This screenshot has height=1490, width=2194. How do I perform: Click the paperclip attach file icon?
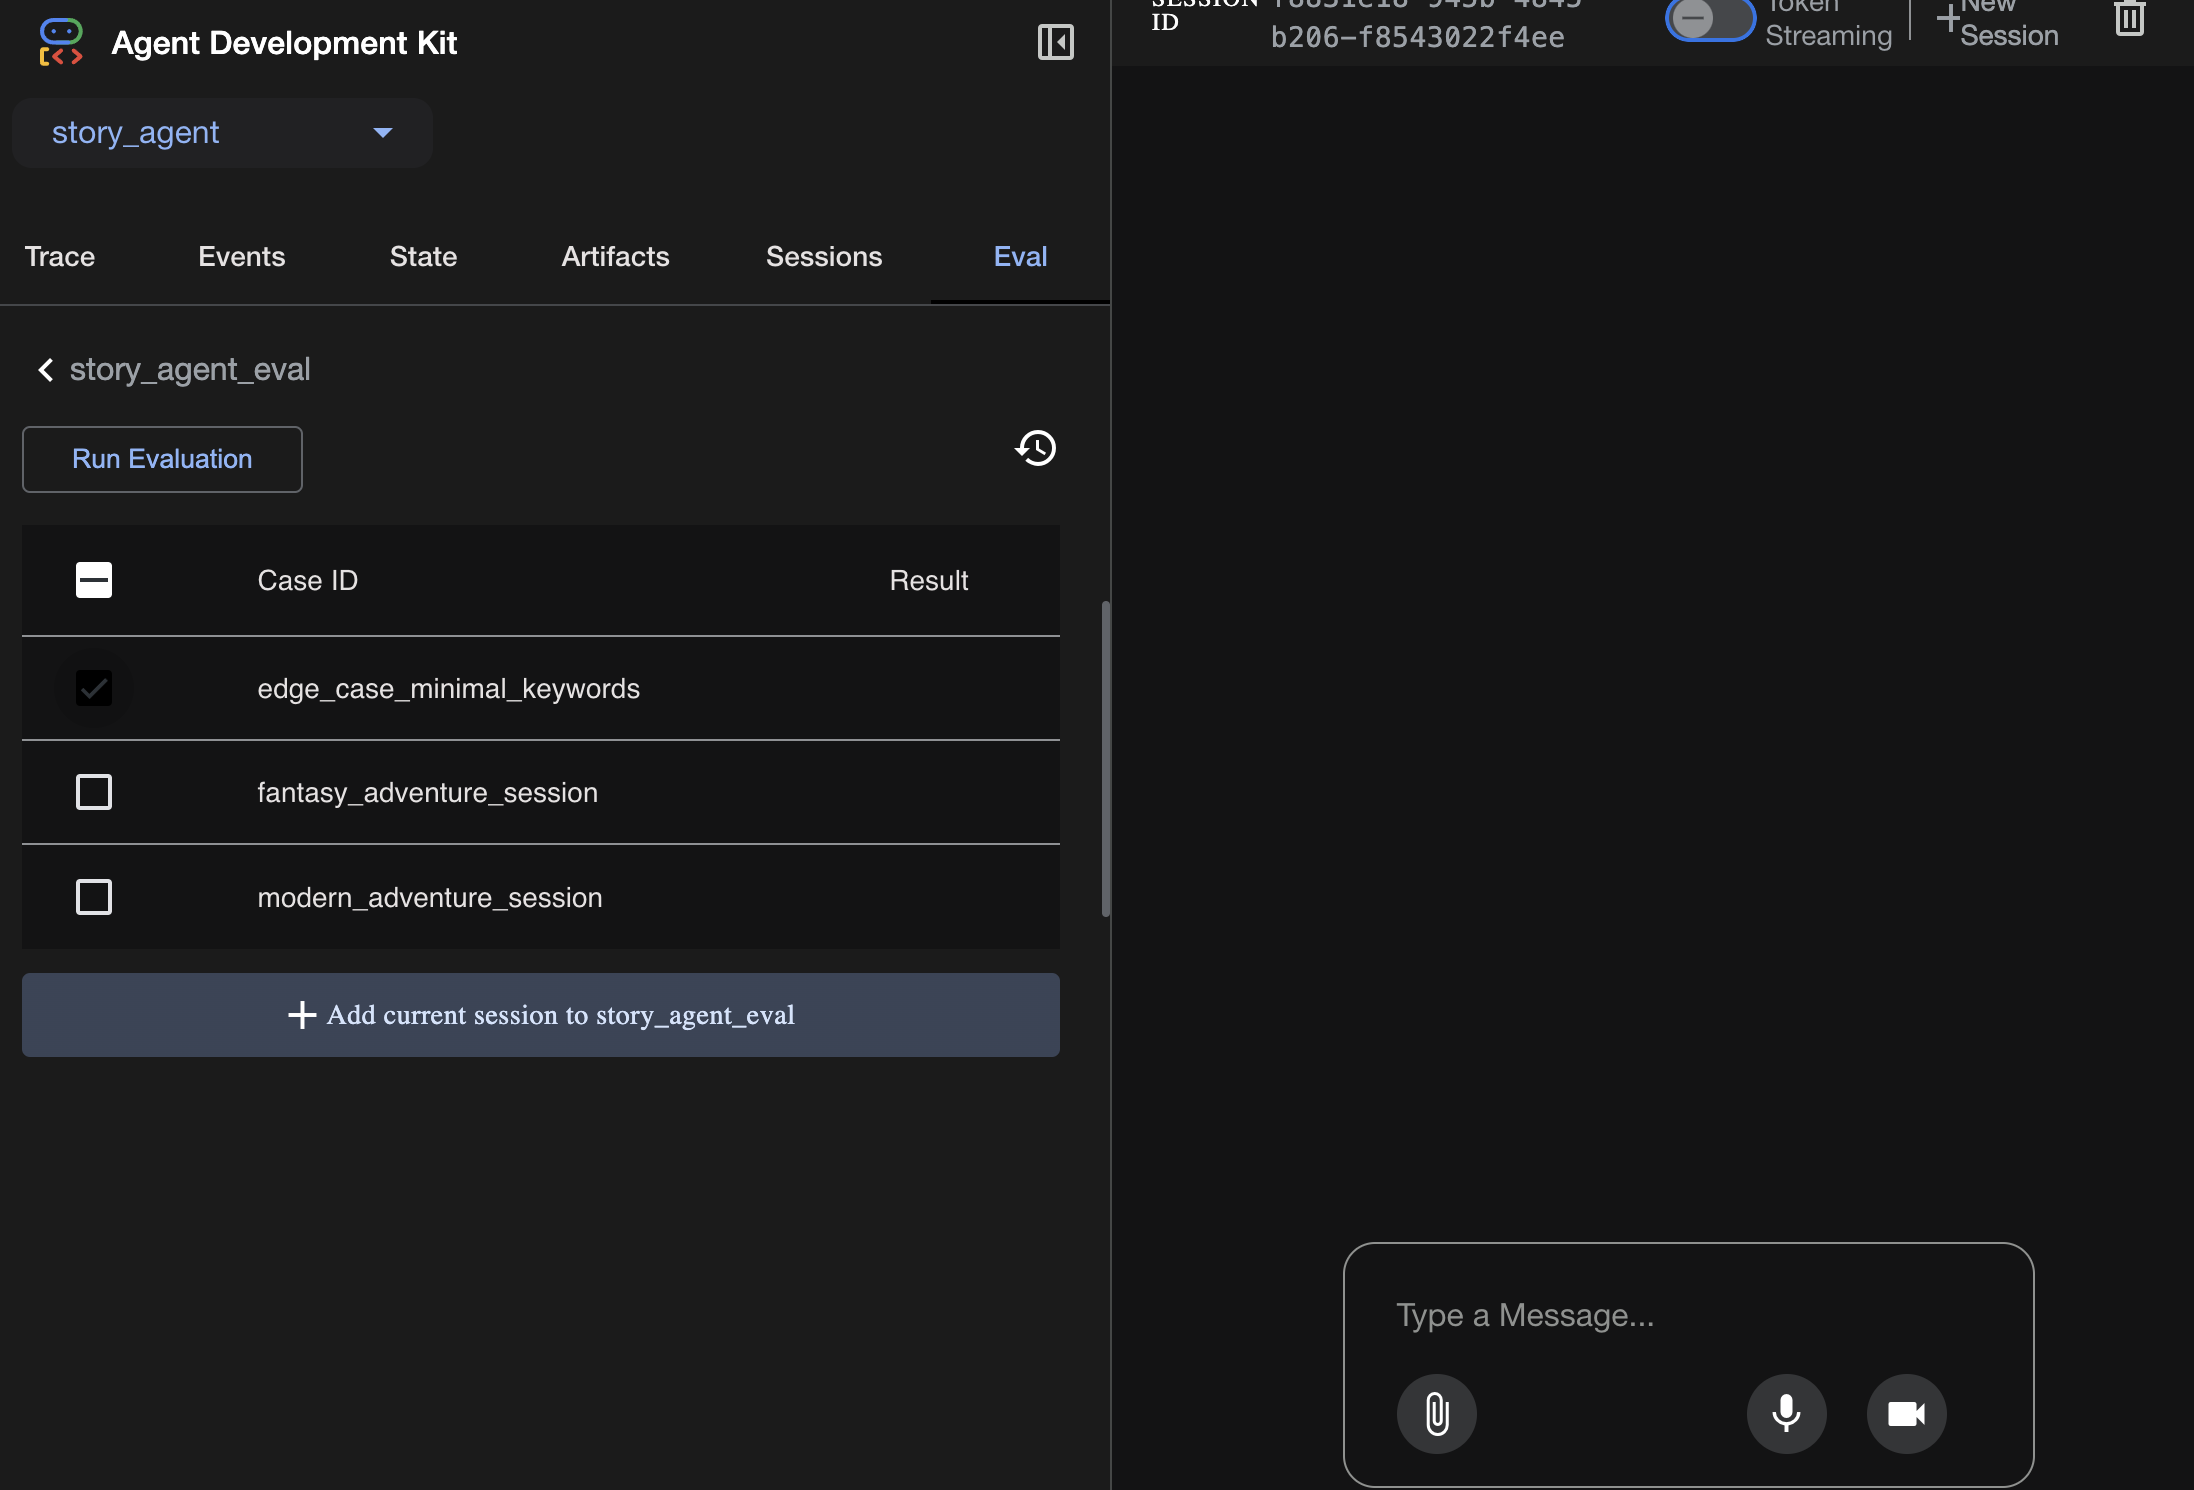point(1436,1413)
